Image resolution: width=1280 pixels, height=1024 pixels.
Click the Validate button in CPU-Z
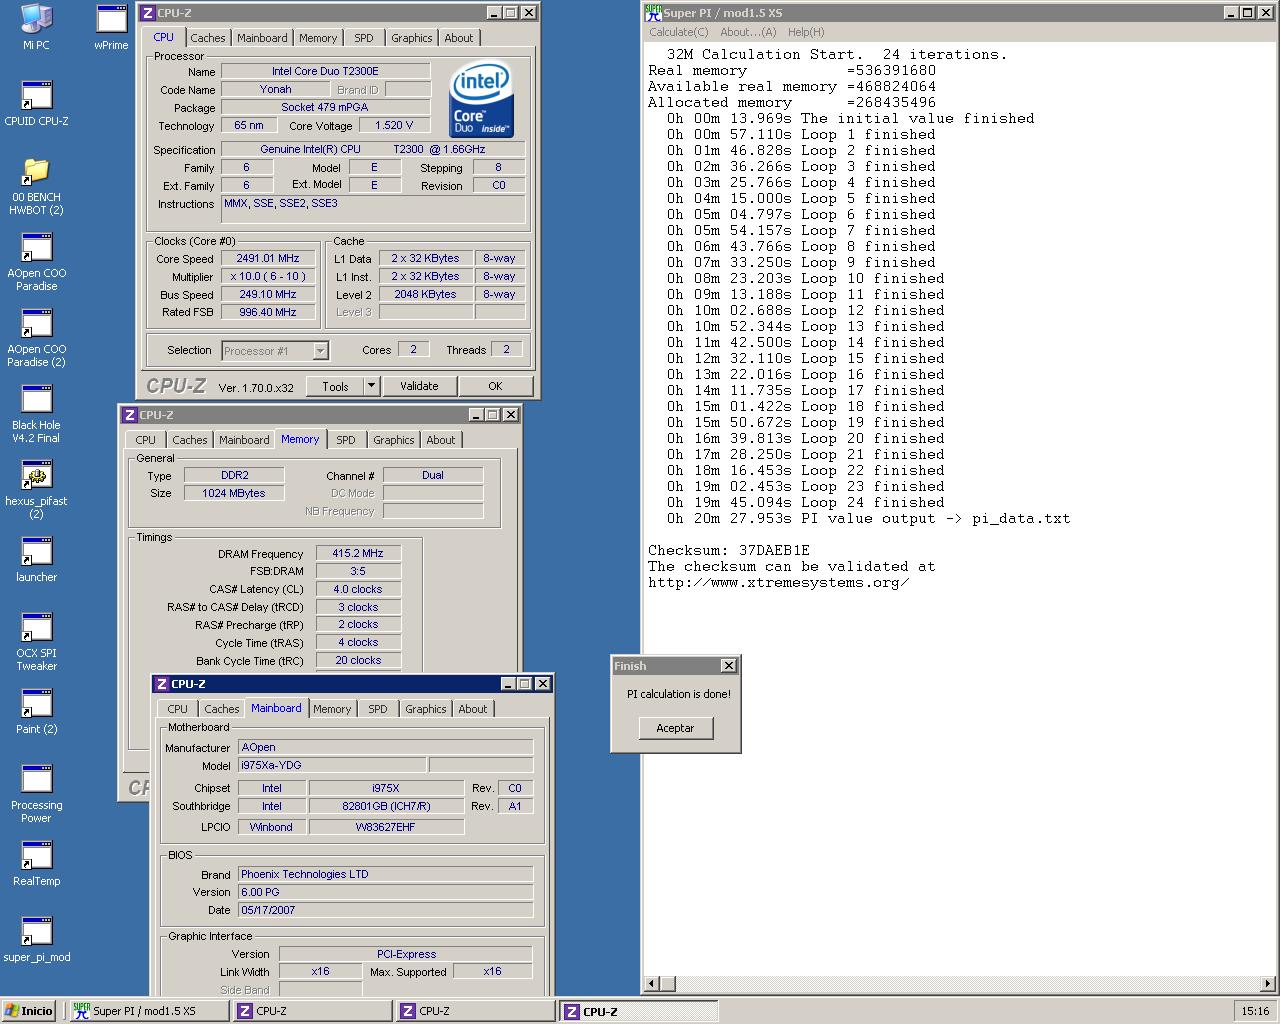(x=419, y=386)
